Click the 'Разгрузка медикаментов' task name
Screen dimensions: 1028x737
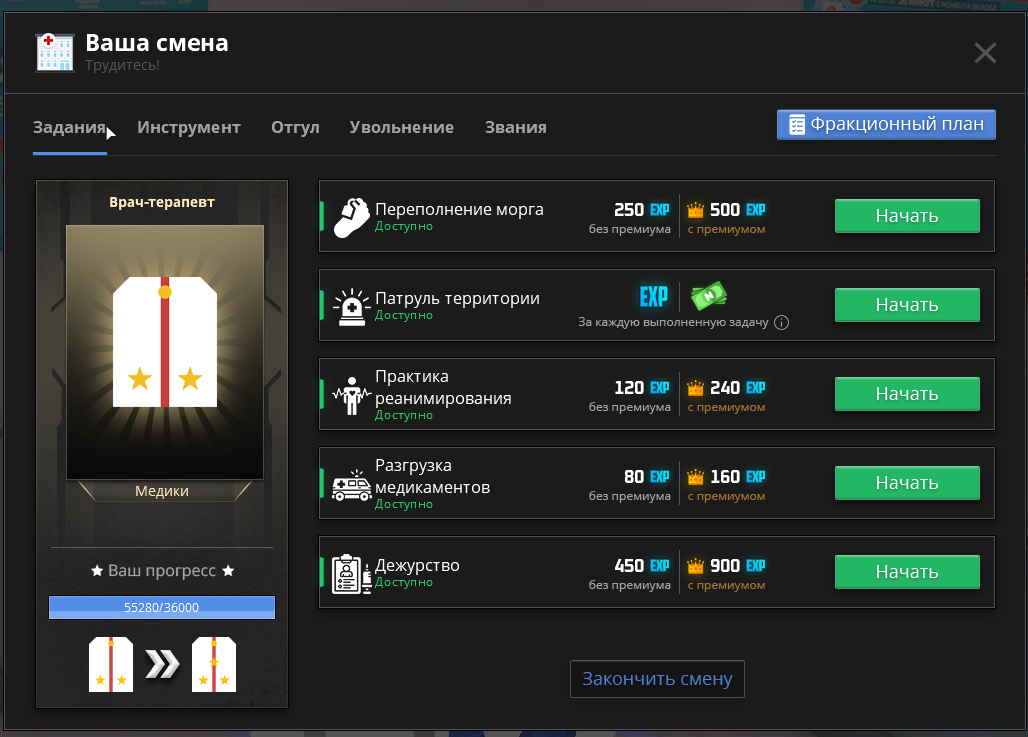click(x=432, y=476)
